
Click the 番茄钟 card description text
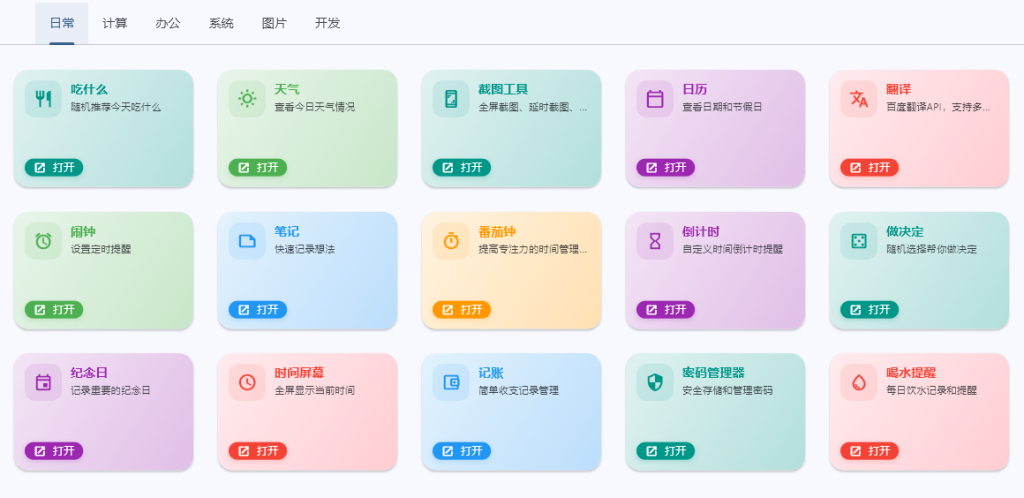533,249
